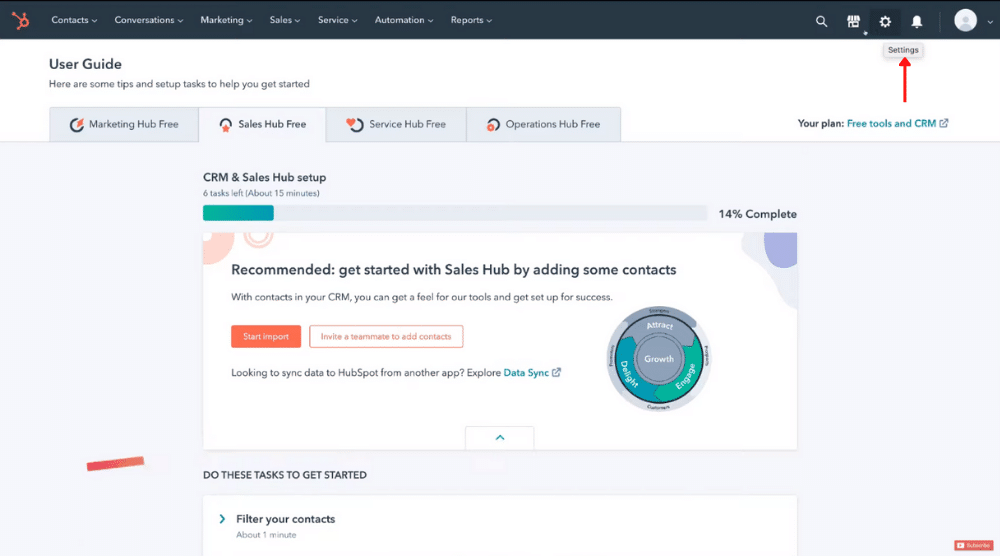Open Free tools and CRM plan link
1000x556 pixels.
click(x=897, y=123)
